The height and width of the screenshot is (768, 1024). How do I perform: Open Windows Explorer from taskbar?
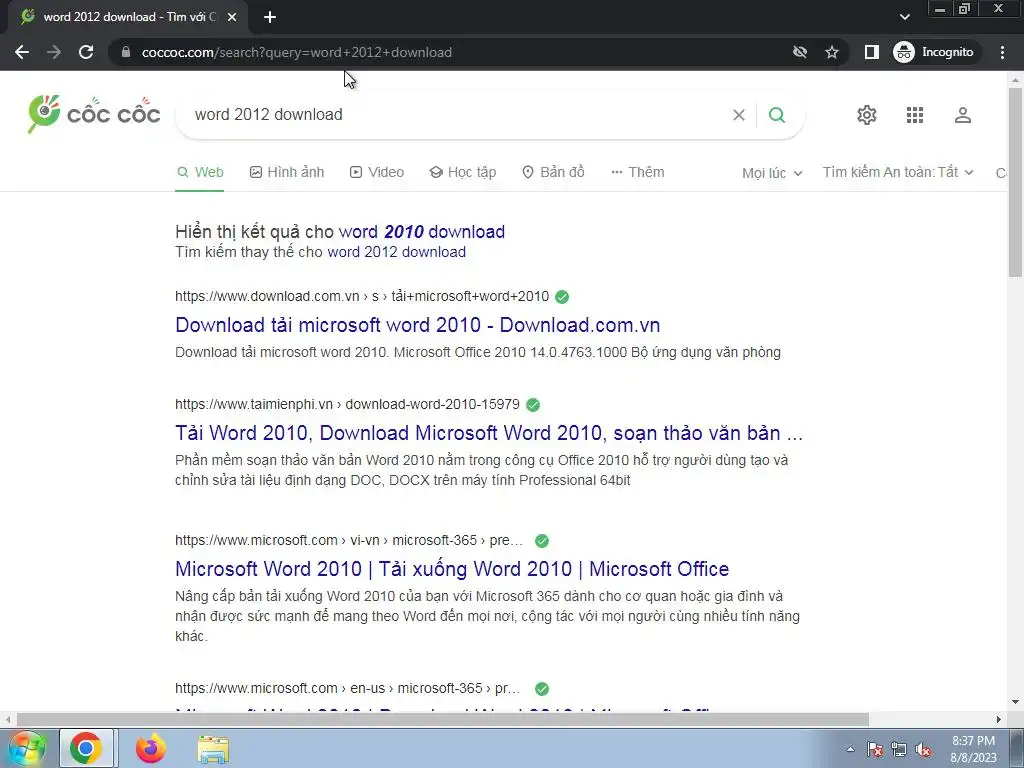tap(214, 749)
